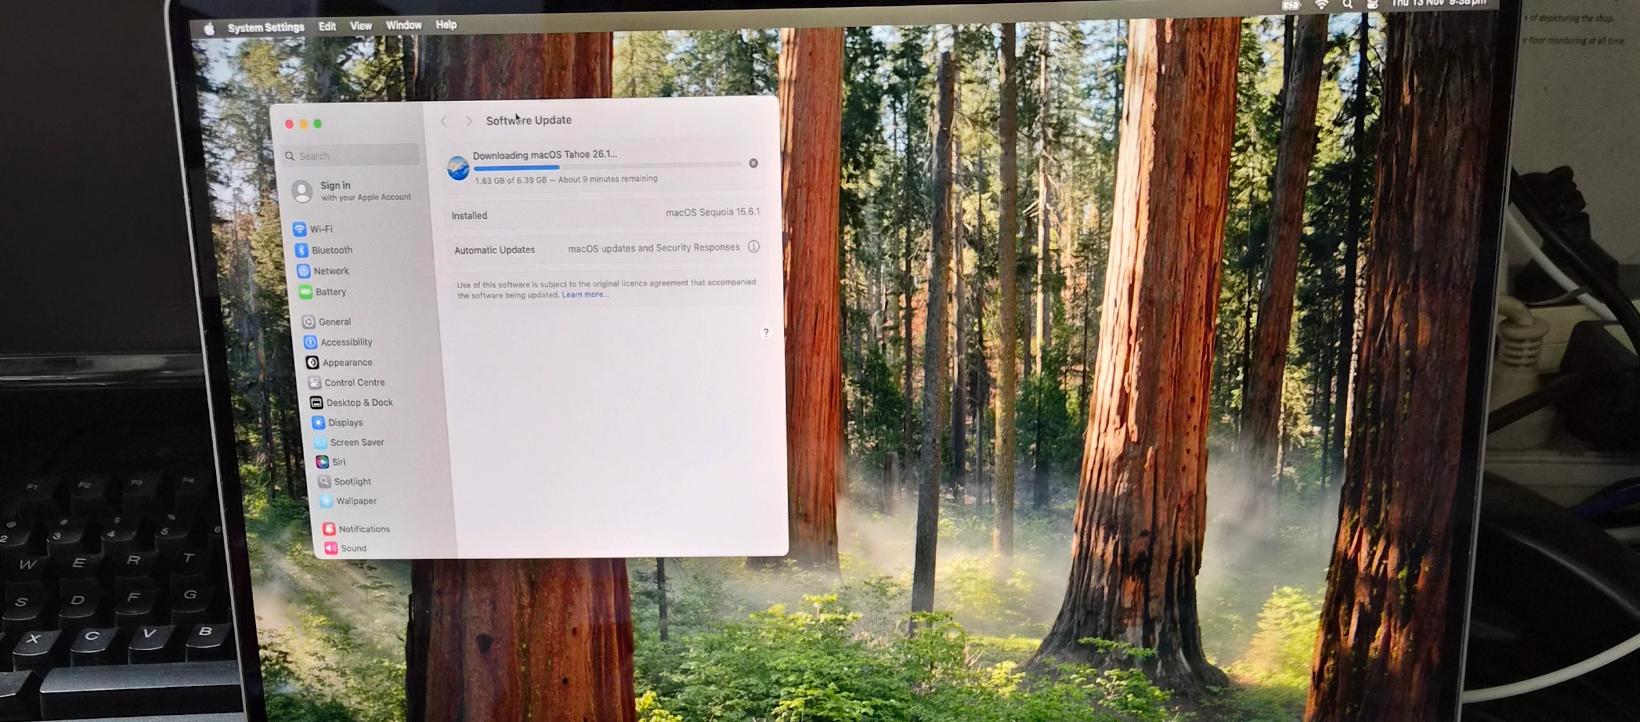Click the 'Installed' row label
The width and height of the screenshot is (1640, 722).
click(x=469, y=216)
